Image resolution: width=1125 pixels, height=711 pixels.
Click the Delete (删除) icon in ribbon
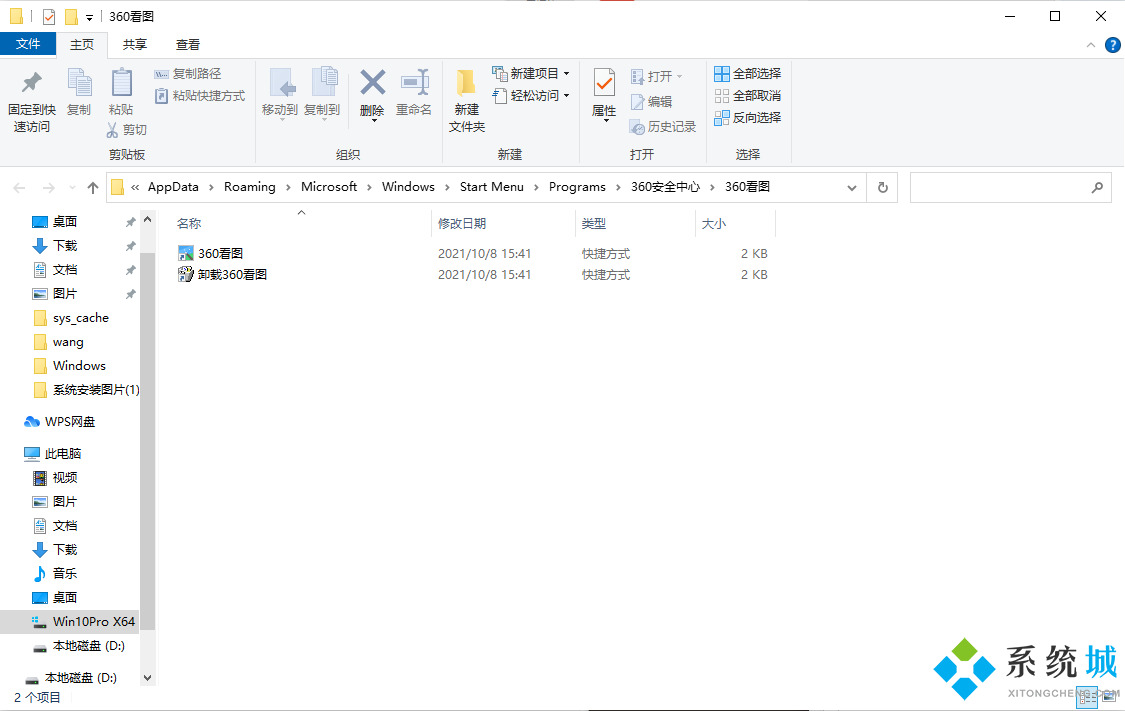click(371, 90)
